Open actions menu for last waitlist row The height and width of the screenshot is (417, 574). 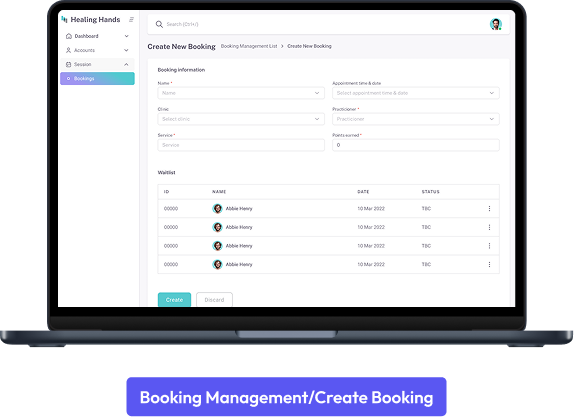tap(489, 264)
